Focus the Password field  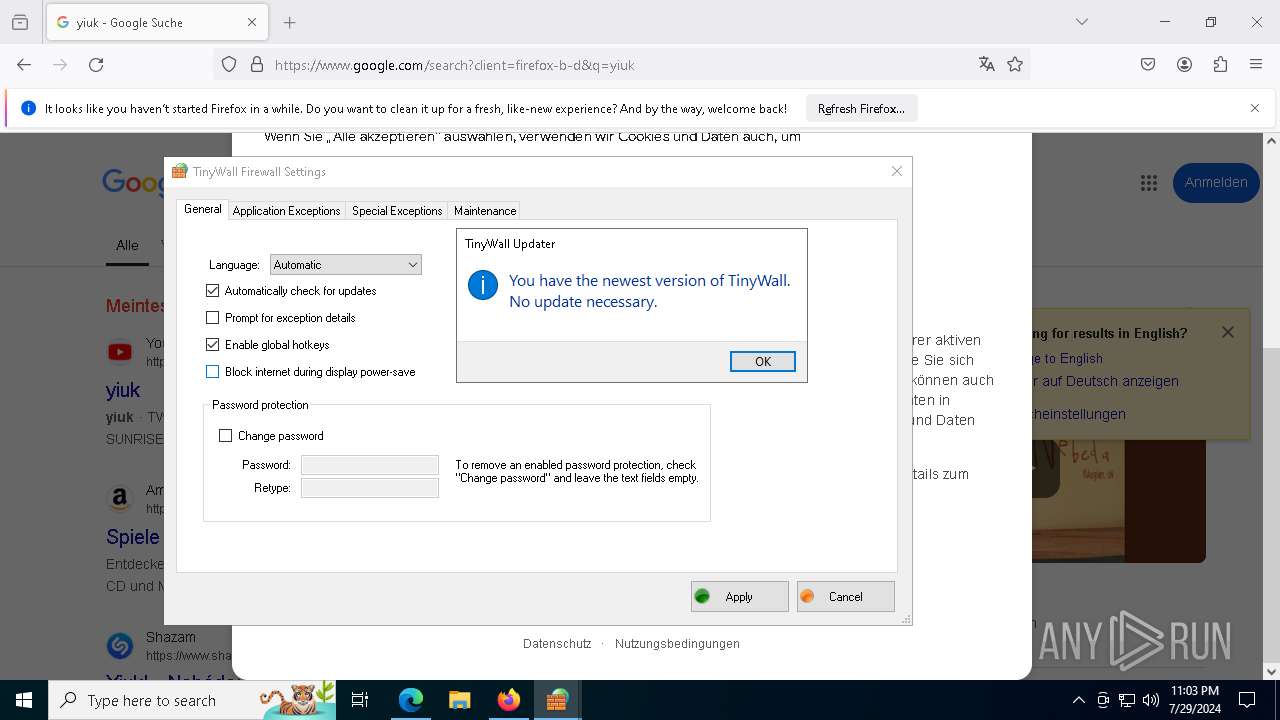370,465
